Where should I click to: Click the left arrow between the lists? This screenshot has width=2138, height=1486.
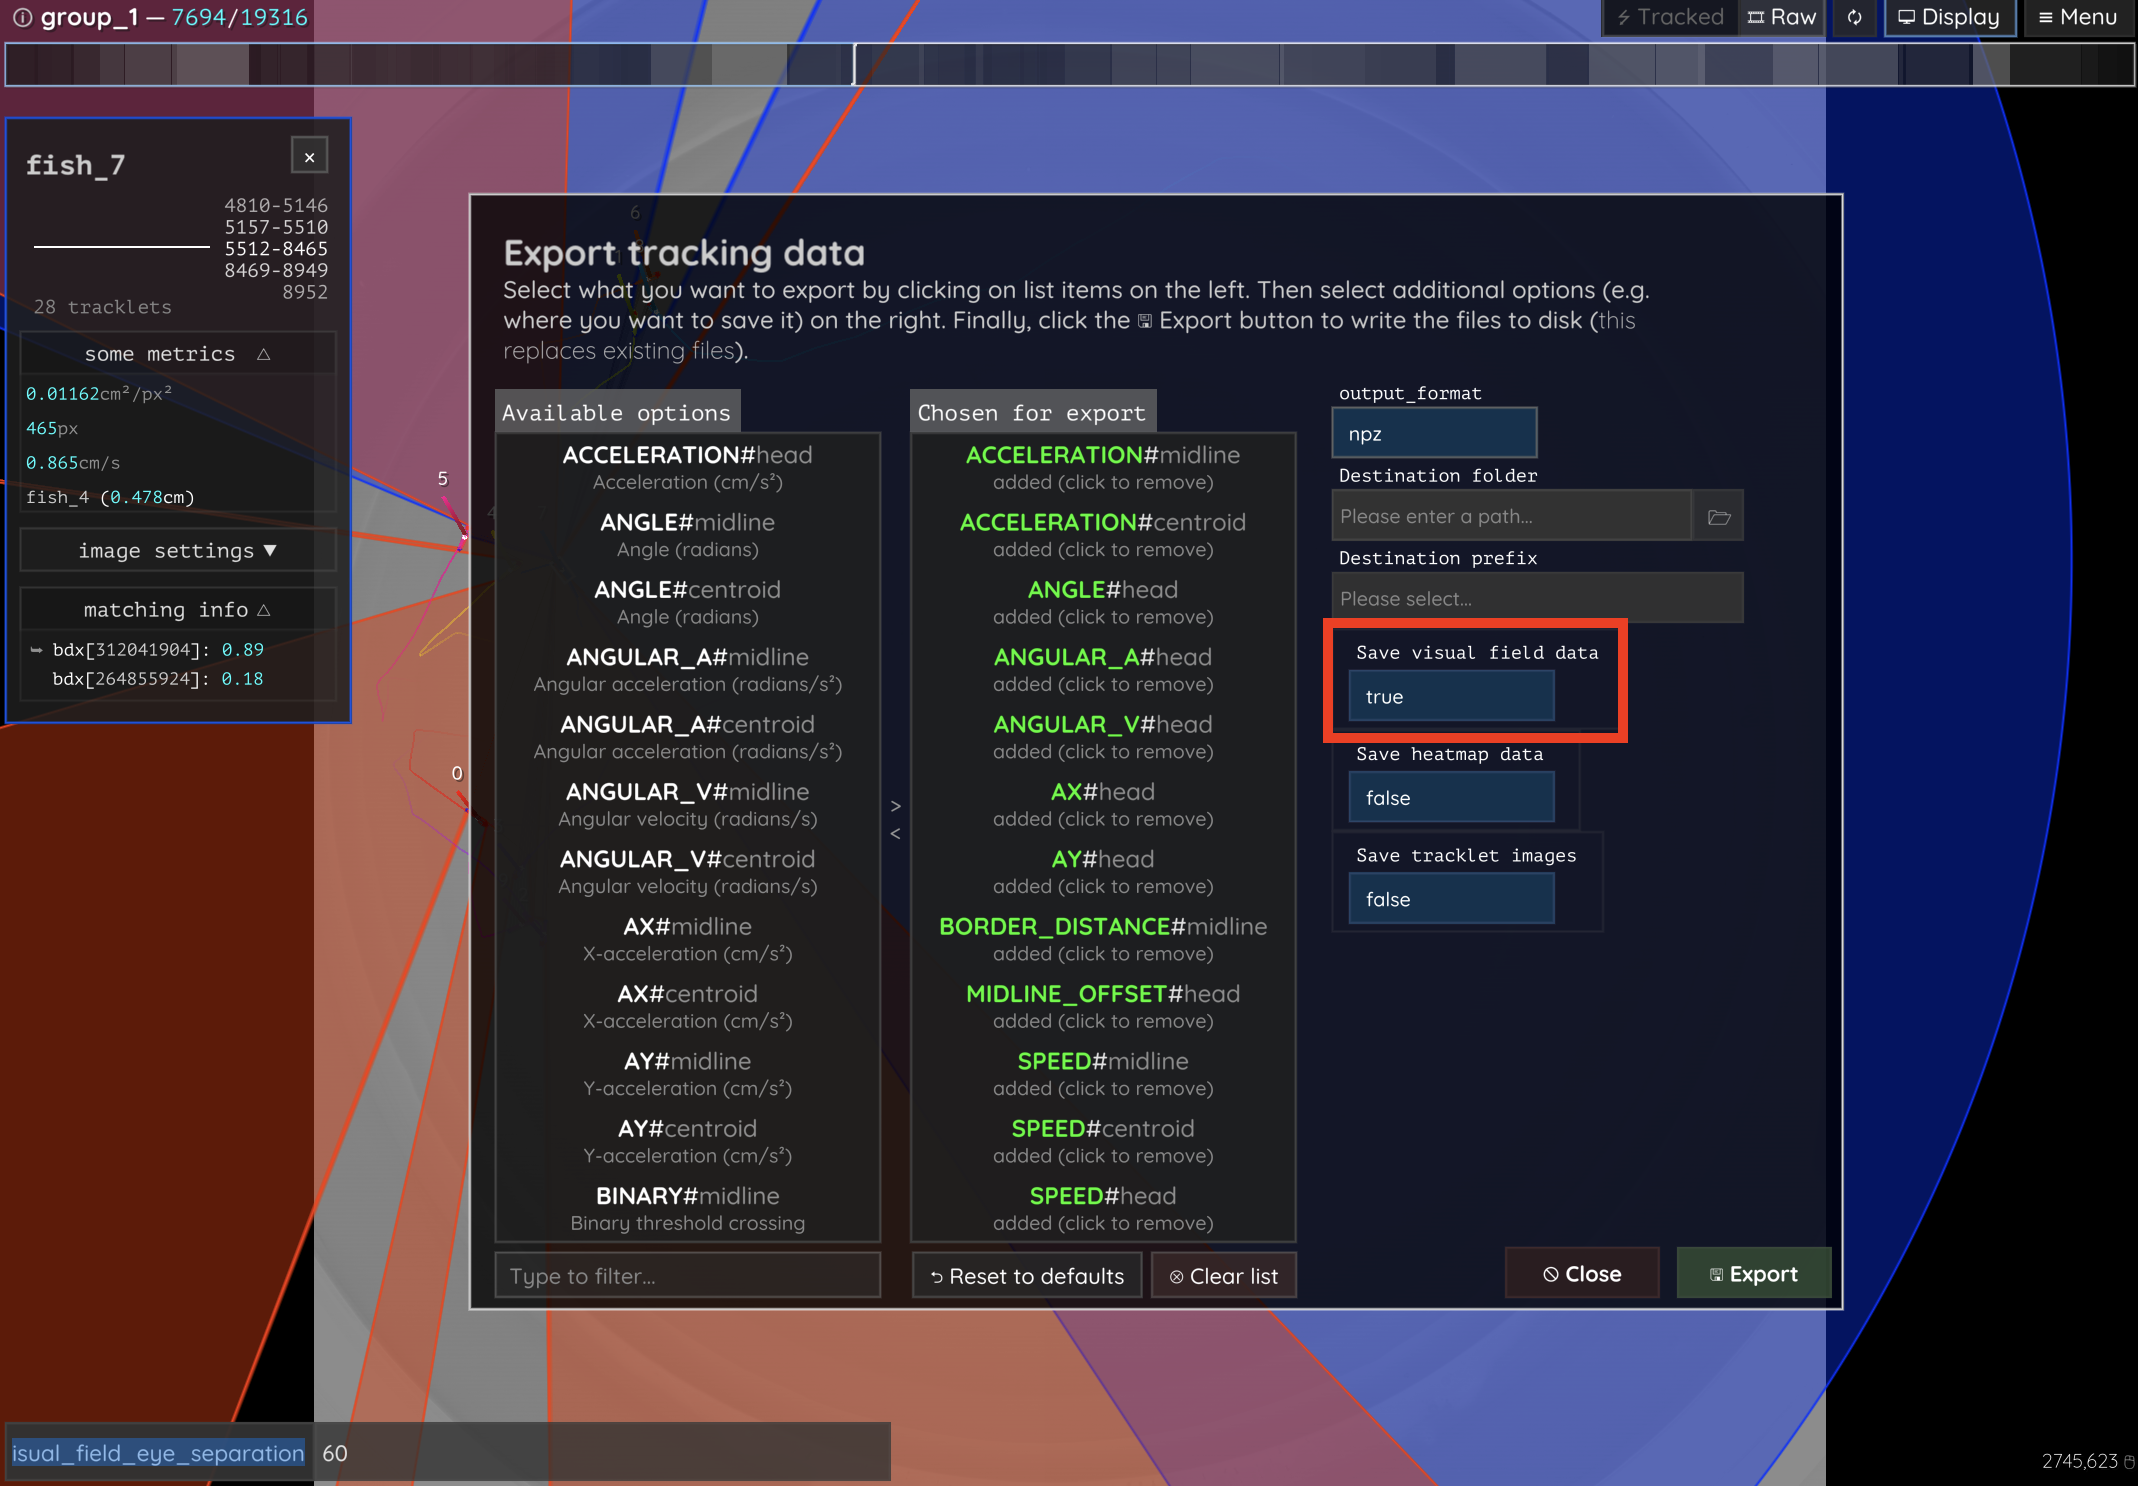895,833
